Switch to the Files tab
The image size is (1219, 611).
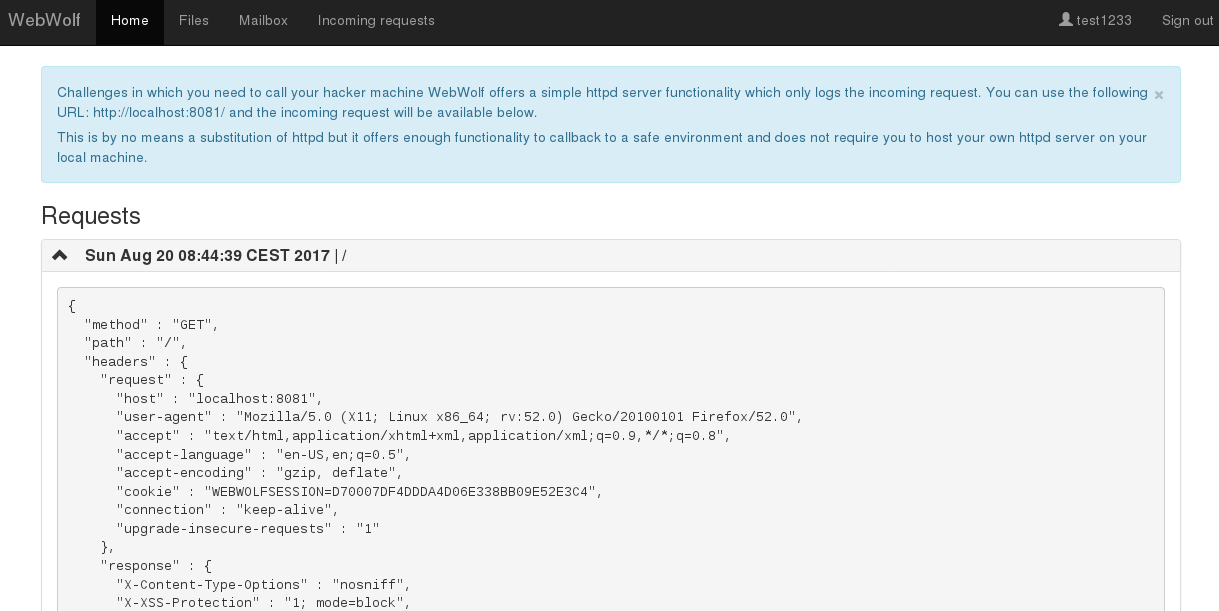click(x=194, y=21)
